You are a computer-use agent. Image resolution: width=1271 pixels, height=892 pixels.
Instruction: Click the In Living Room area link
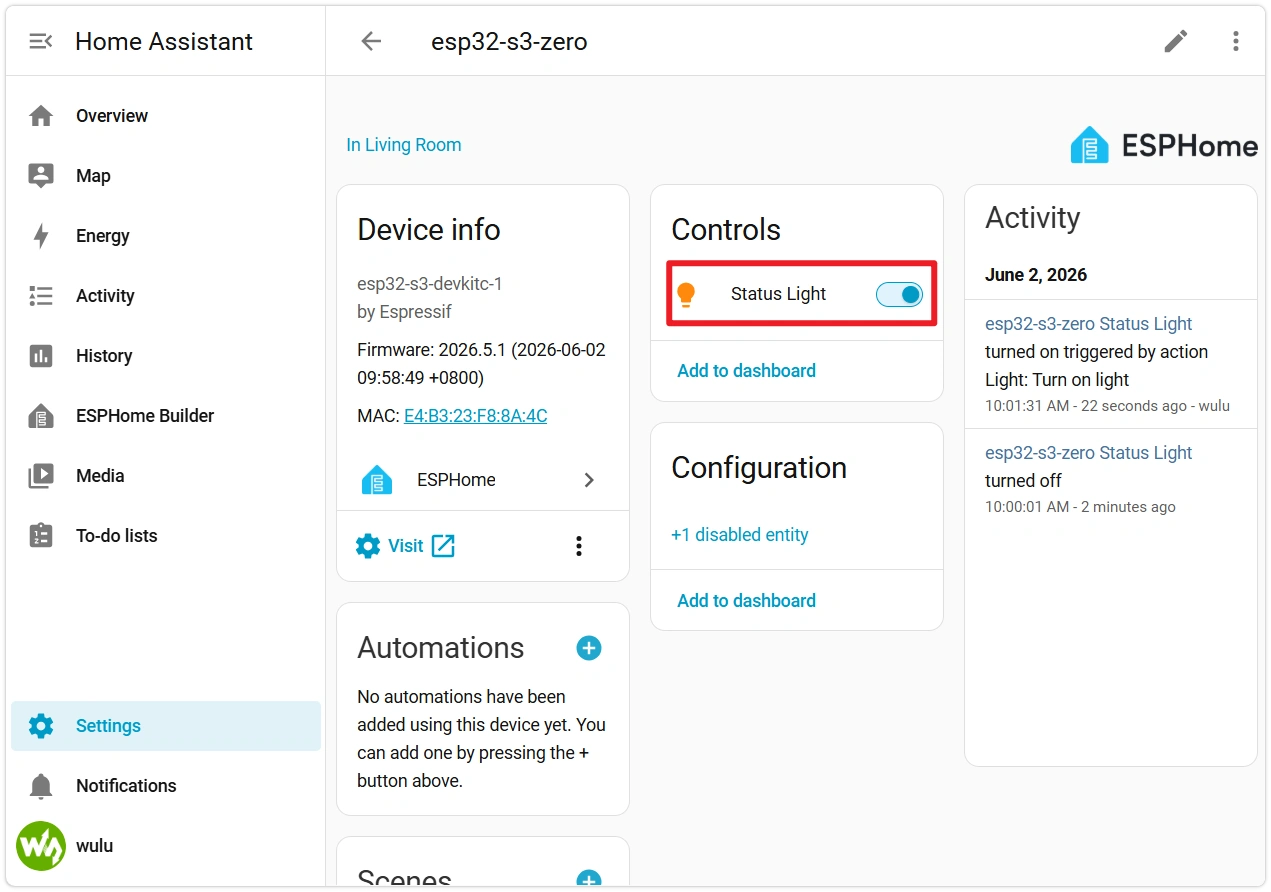pos(404,145)
